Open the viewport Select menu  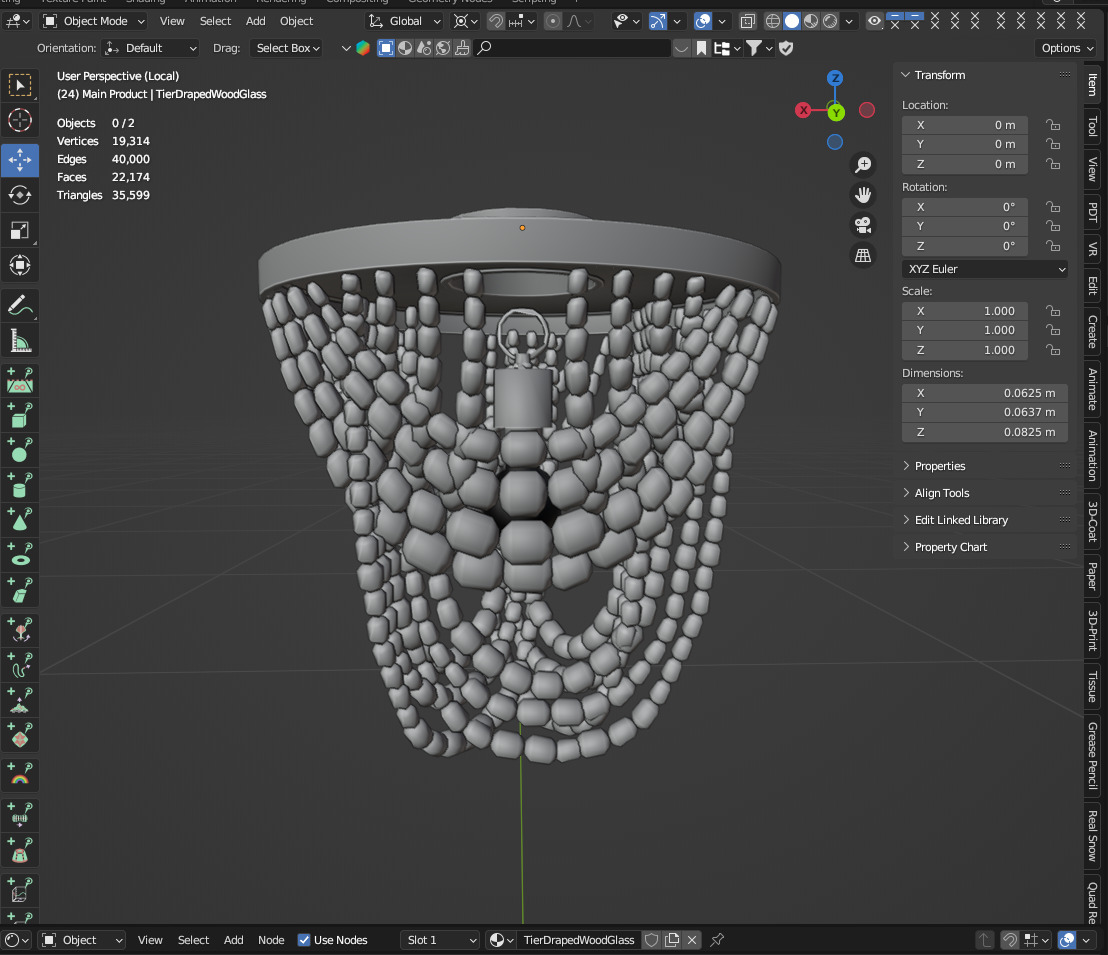click(x=216, y=21)
